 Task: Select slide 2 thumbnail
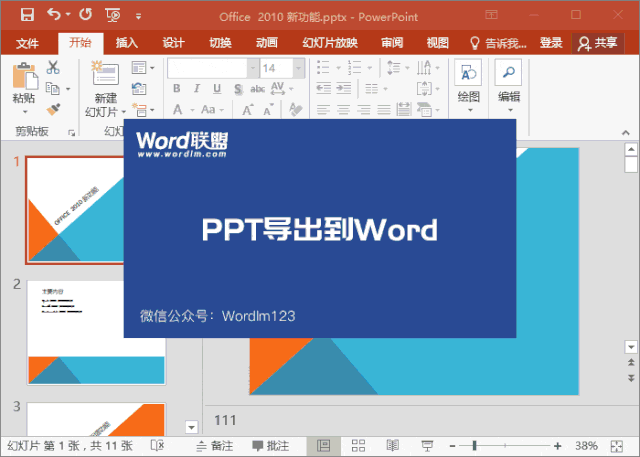coord(96,332)
